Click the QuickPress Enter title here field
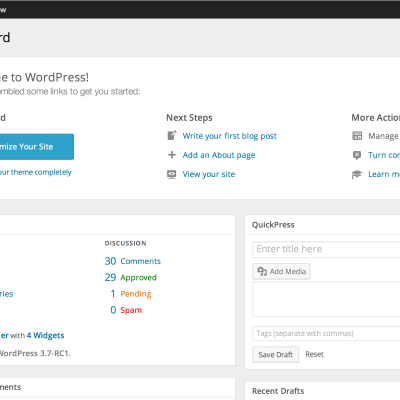Screen dimensions: 400x400 (326, 249)
